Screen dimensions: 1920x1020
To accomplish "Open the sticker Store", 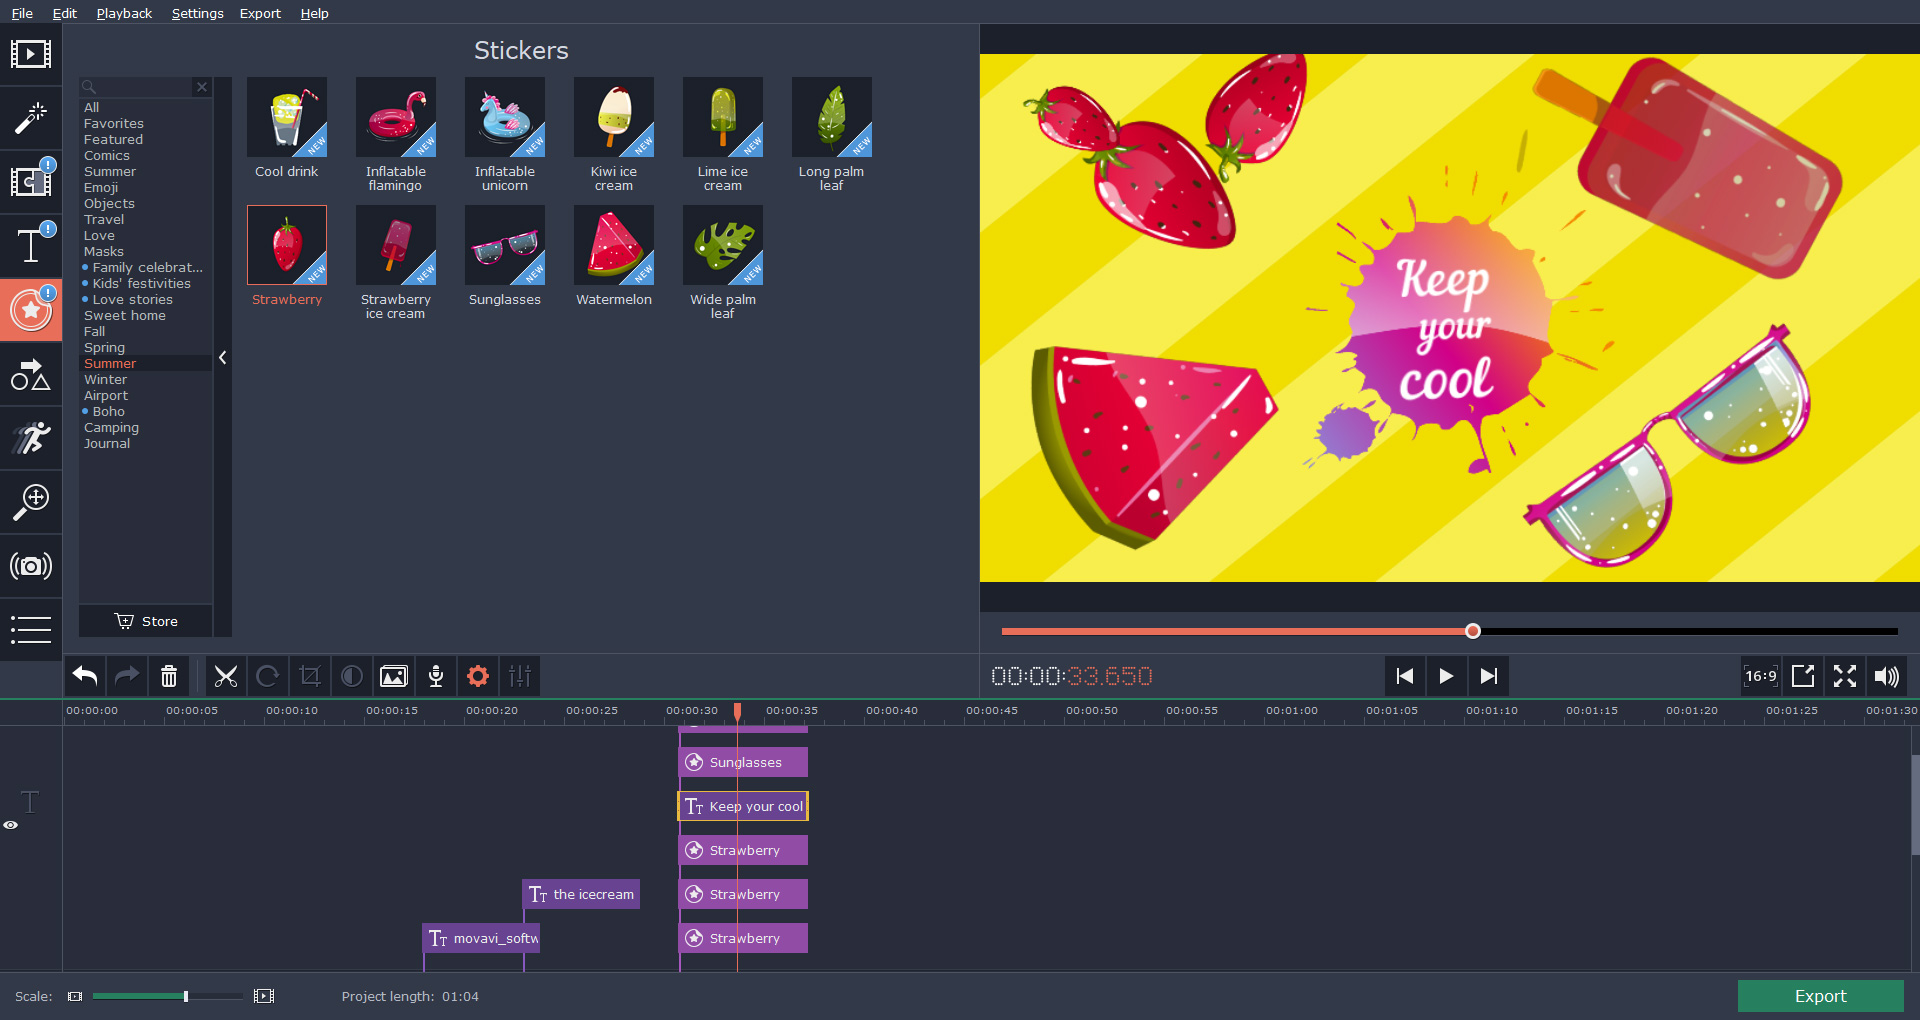I will (145, 620).
